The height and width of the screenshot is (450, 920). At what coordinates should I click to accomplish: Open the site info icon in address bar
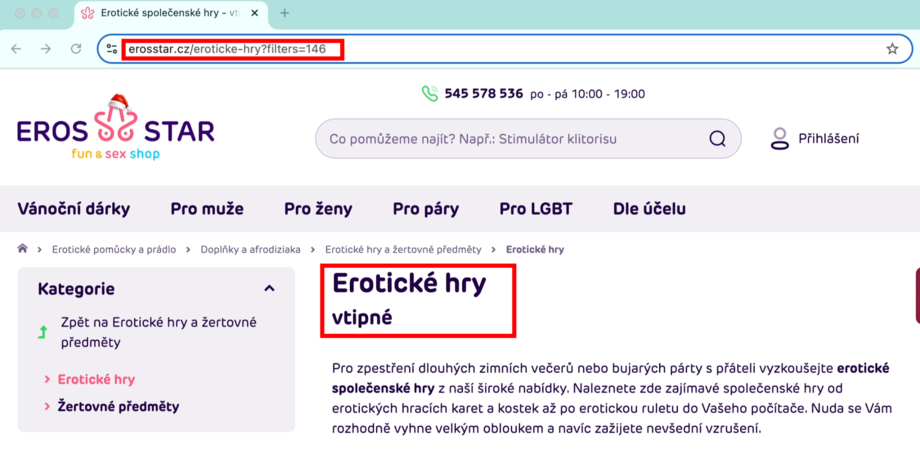[x=112, y=48]
